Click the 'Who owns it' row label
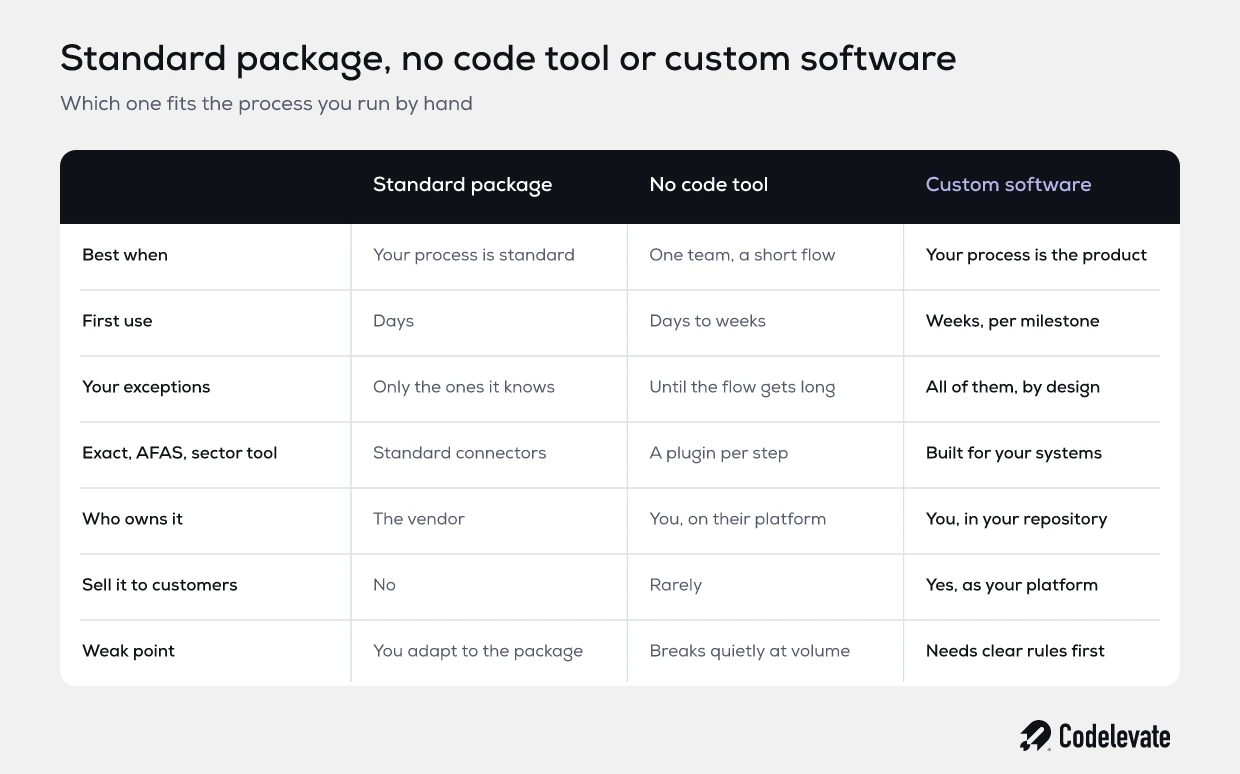This screenshot has height=774, width=1240. (132, 519)
